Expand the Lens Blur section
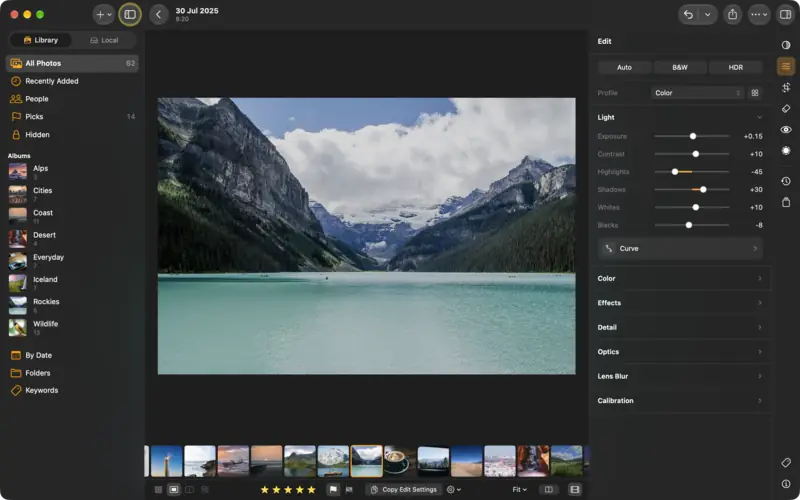 [680, 377]
